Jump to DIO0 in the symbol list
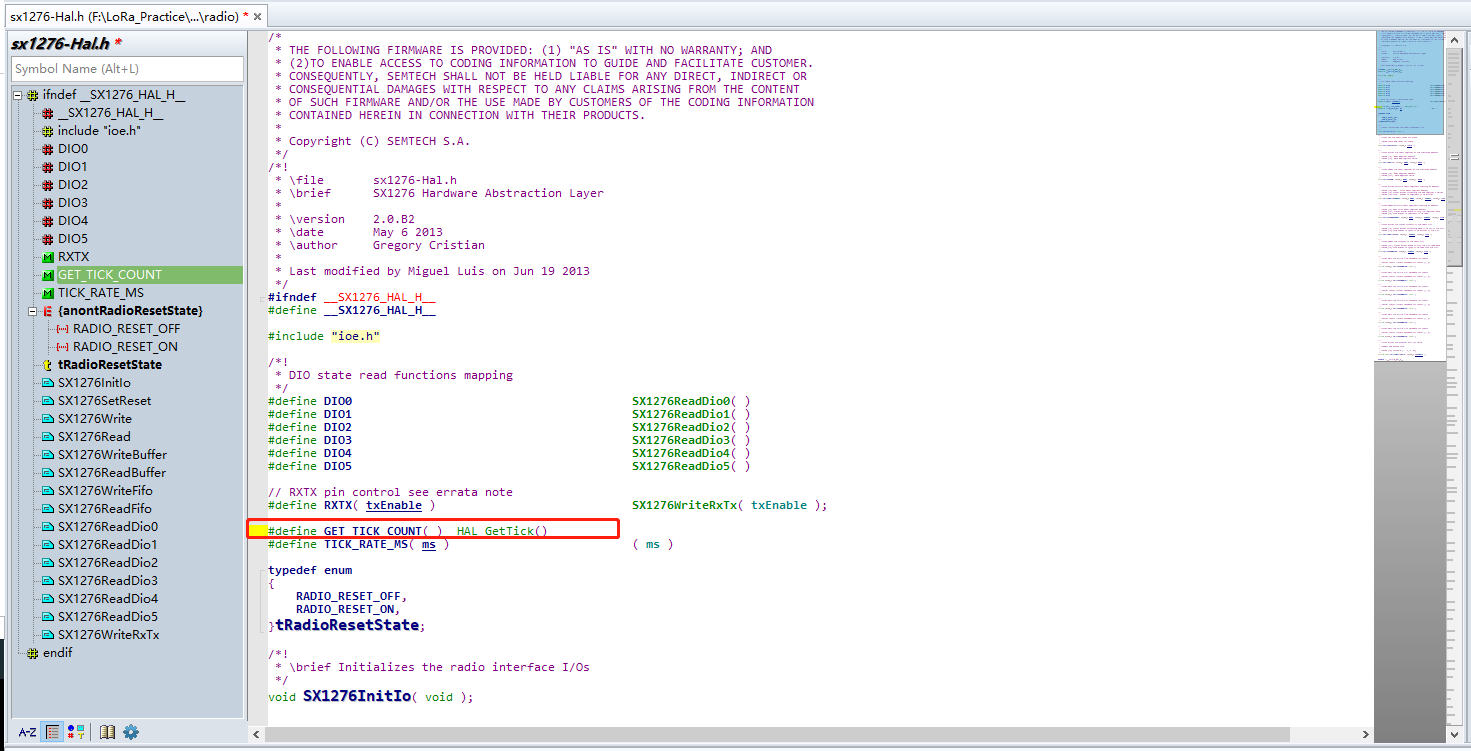Screen dimensions: 1471x751 72,149
